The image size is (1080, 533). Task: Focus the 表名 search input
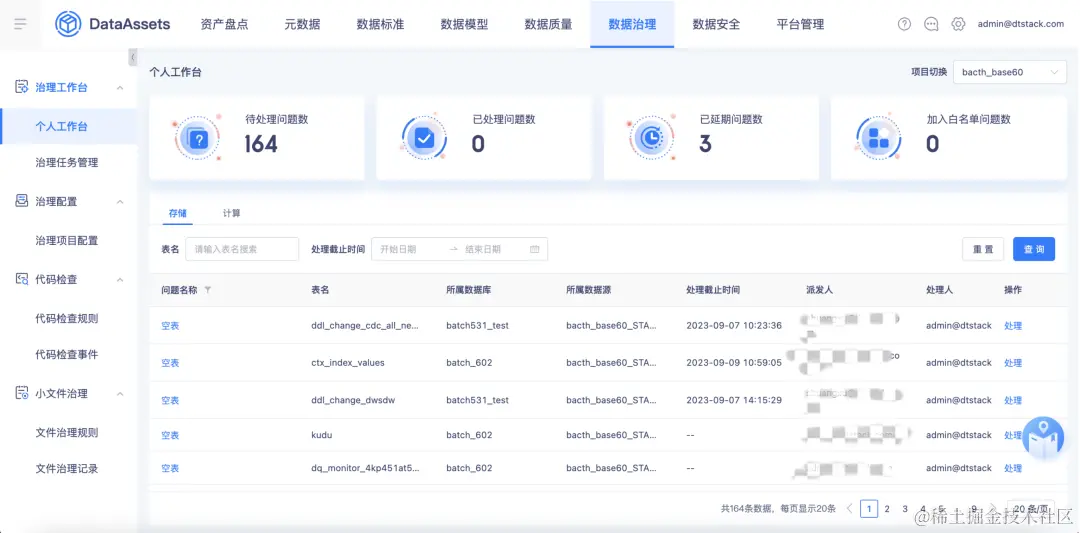[x=242, y=249]
